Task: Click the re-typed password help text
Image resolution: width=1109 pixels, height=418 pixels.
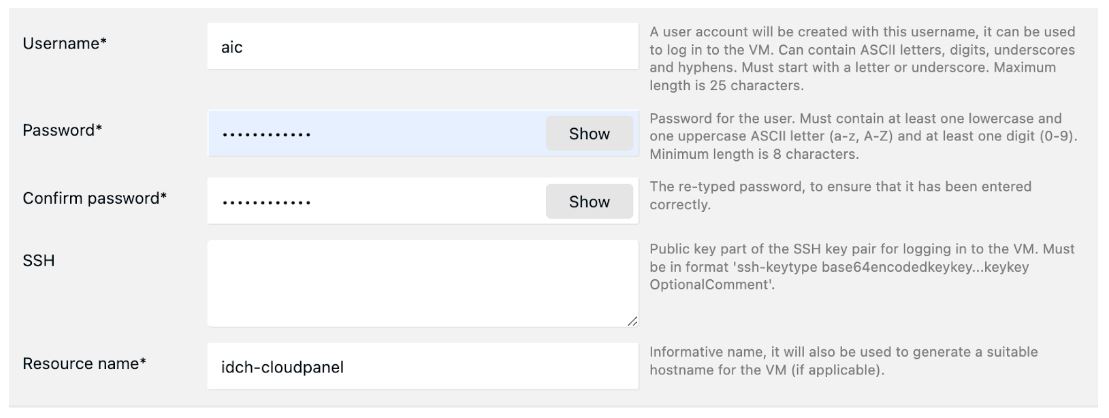Action: (840, 196)
